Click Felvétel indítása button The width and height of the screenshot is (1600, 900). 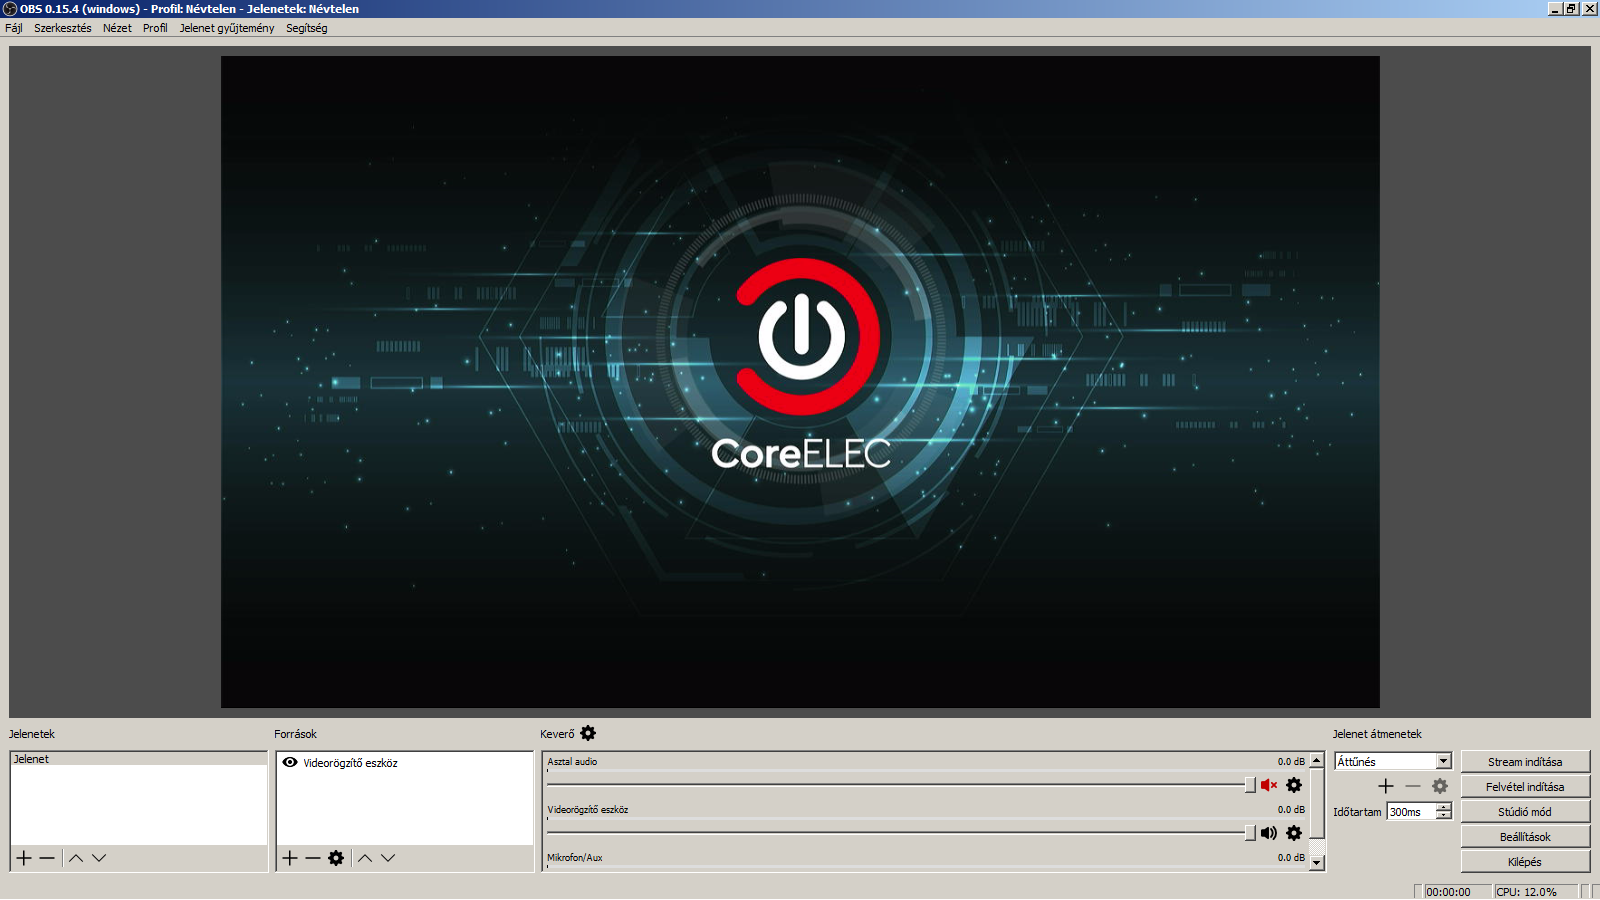pos(1525,786)
